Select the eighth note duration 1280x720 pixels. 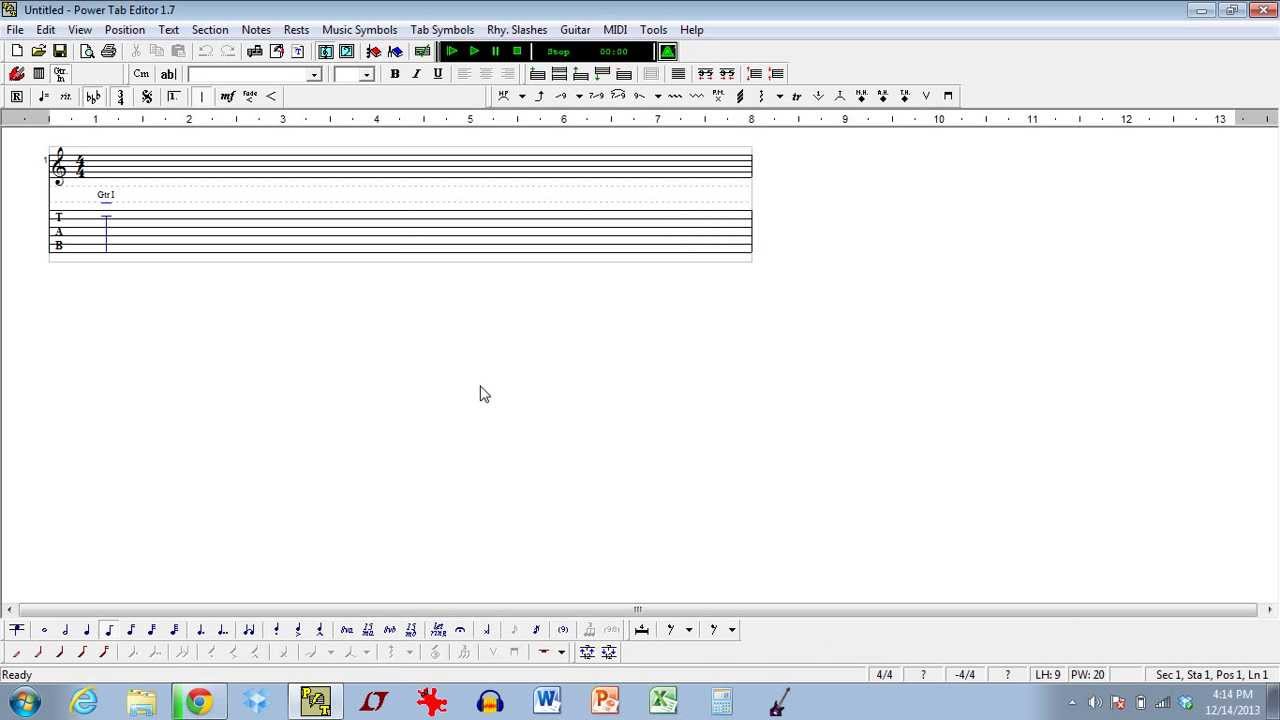tap(109, 630)
